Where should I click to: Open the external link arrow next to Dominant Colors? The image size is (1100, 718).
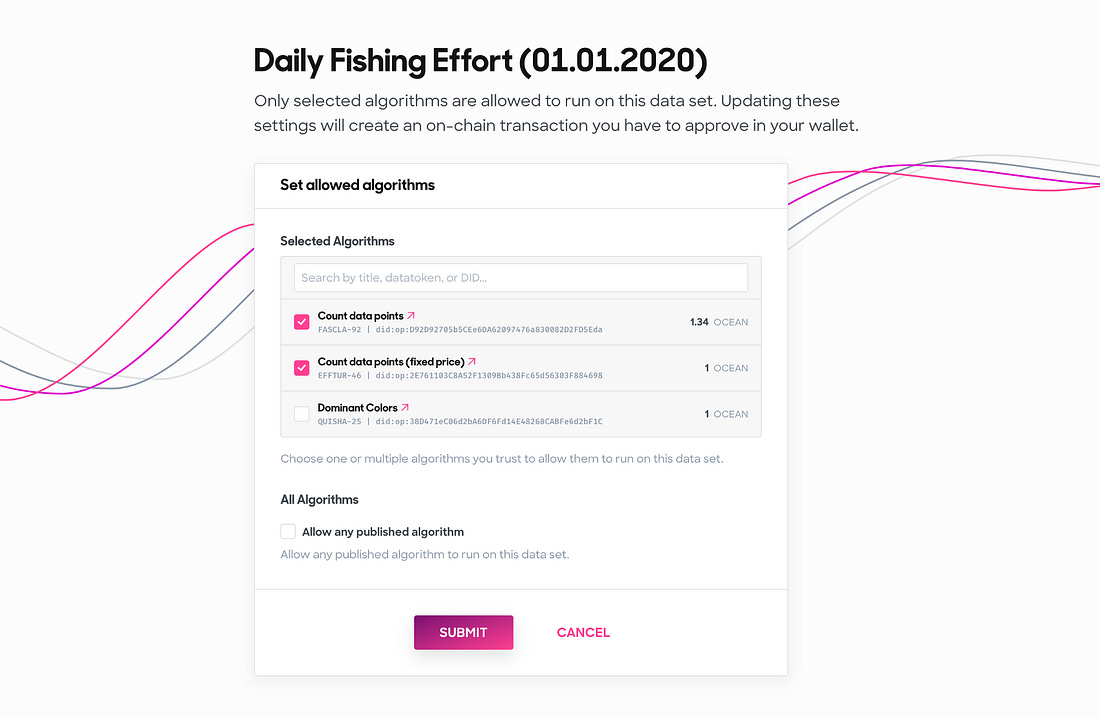pyautogui.click(x=405, y=407)
